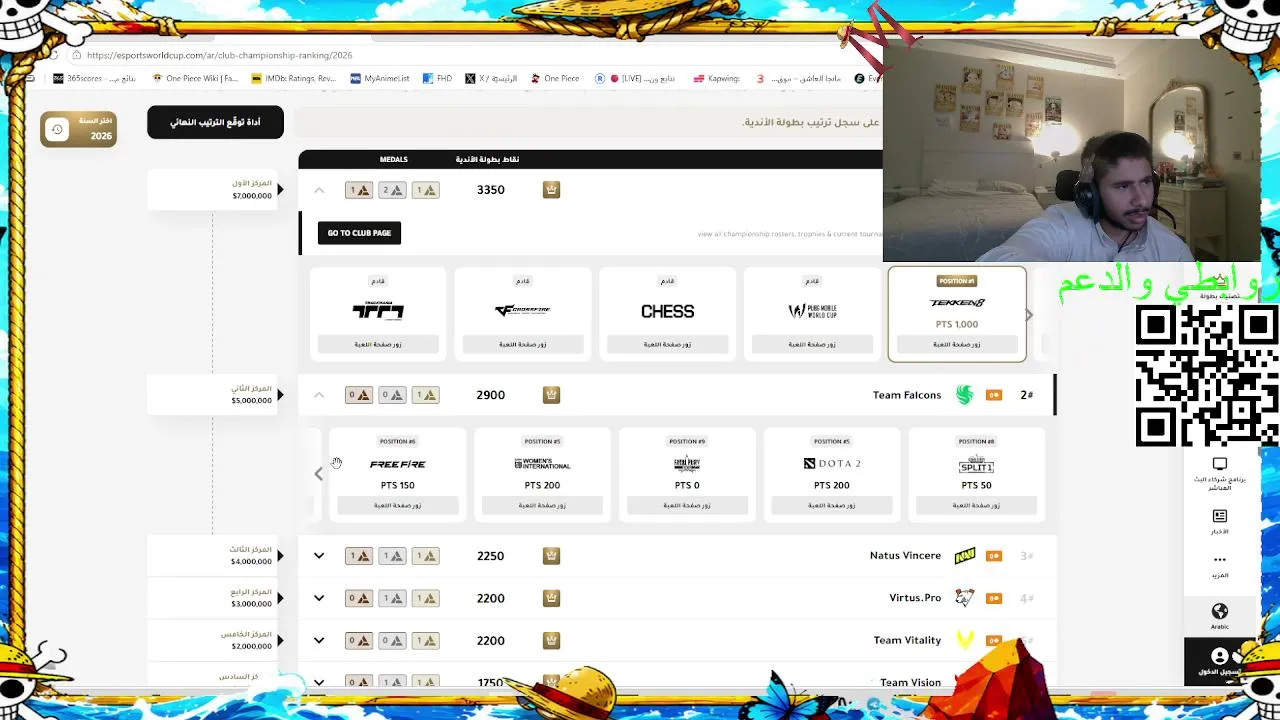Click visit game page under CHESS
The width and height of the screenshot is (1280, 720).
pos(667,344)
